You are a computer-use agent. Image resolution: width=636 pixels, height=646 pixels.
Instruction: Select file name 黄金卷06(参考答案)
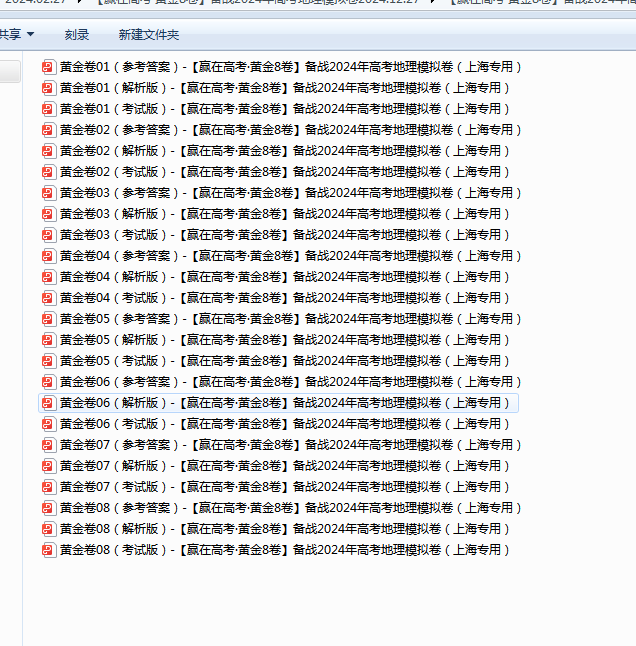click(x=291, y=382)
